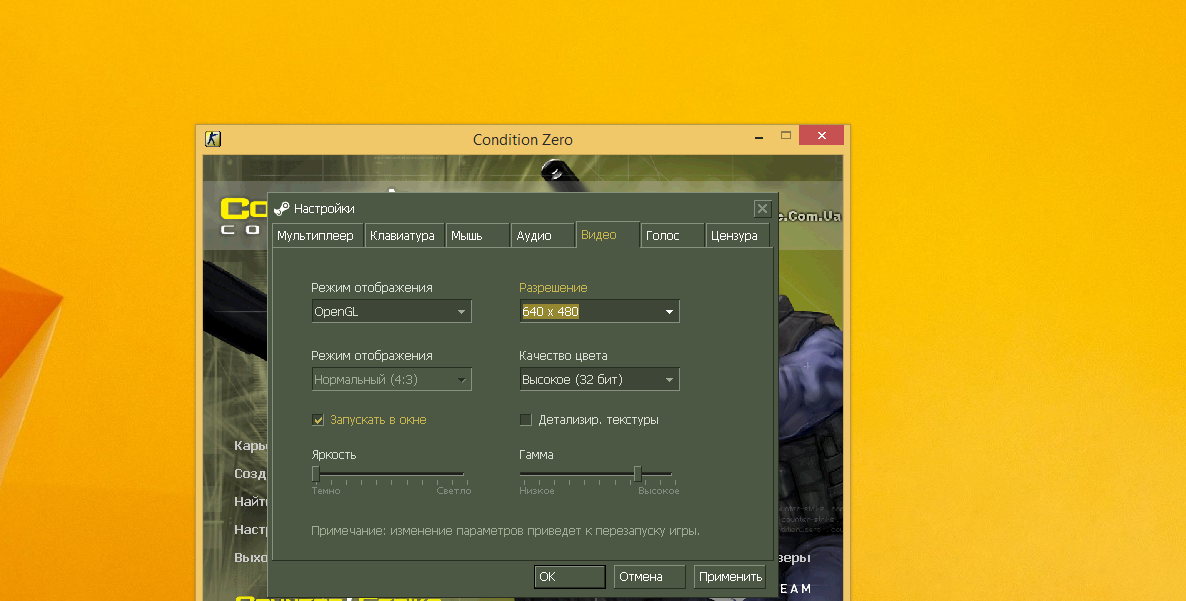Switch to the Мультиплеер tab
This screenshot has width=1186, height=601.
tap(316, 236)
